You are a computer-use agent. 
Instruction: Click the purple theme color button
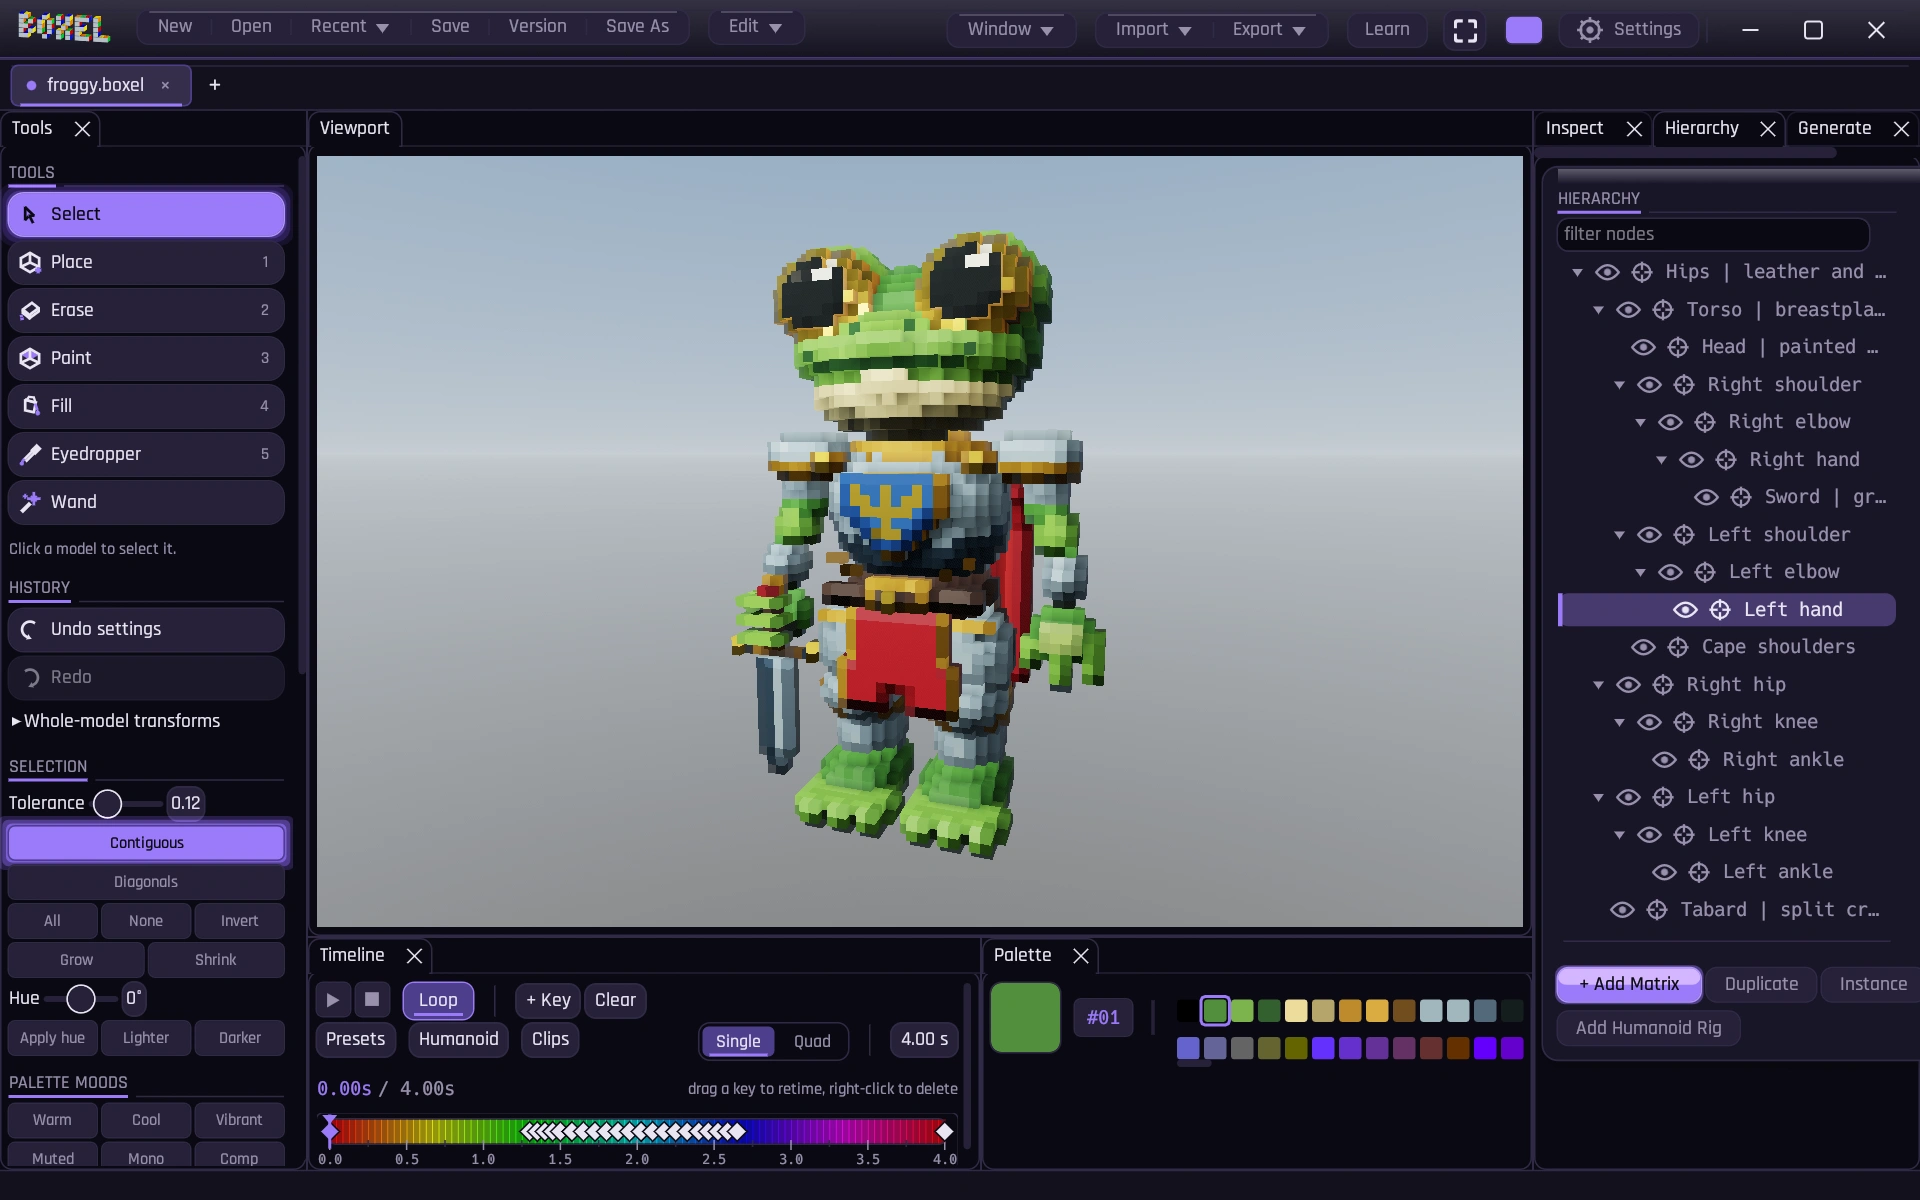(x=1523, y=30)
